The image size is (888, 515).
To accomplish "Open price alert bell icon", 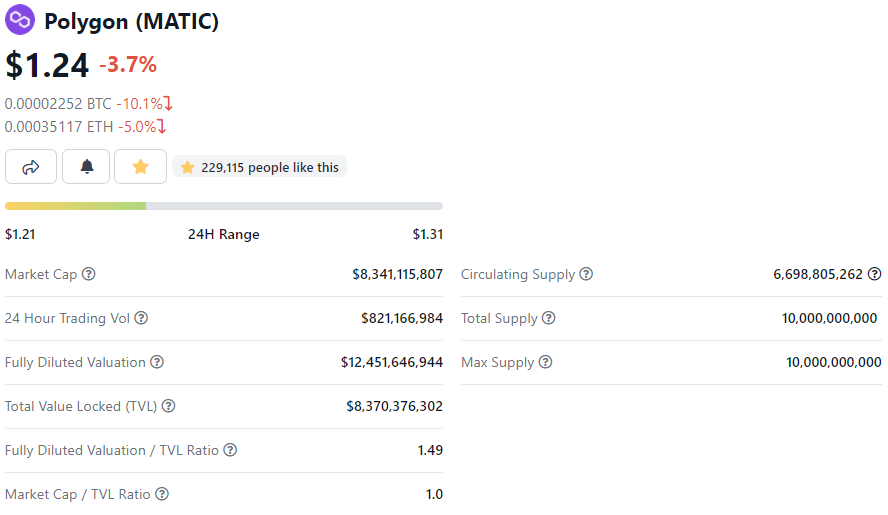I will 86,167.
